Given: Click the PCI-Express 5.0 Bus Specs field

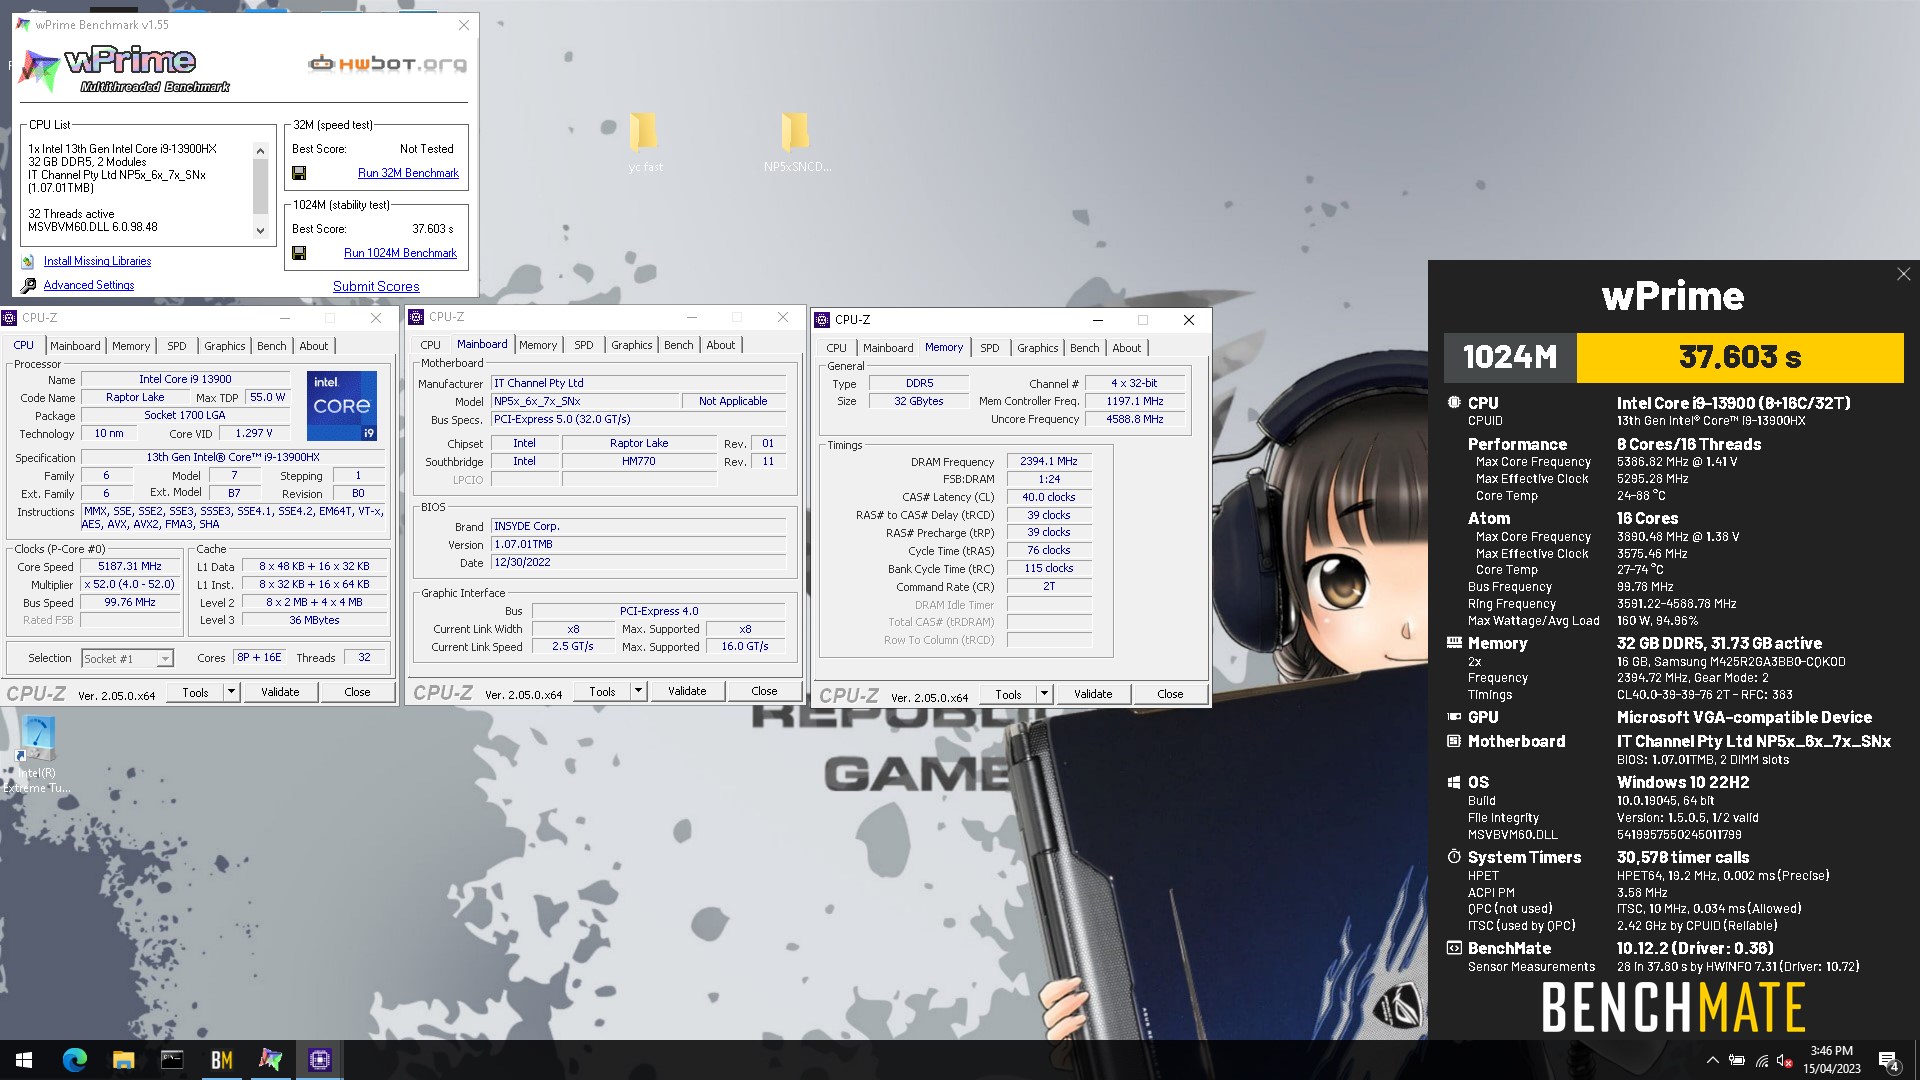Looking at the screenshot, I should [638, 419].
